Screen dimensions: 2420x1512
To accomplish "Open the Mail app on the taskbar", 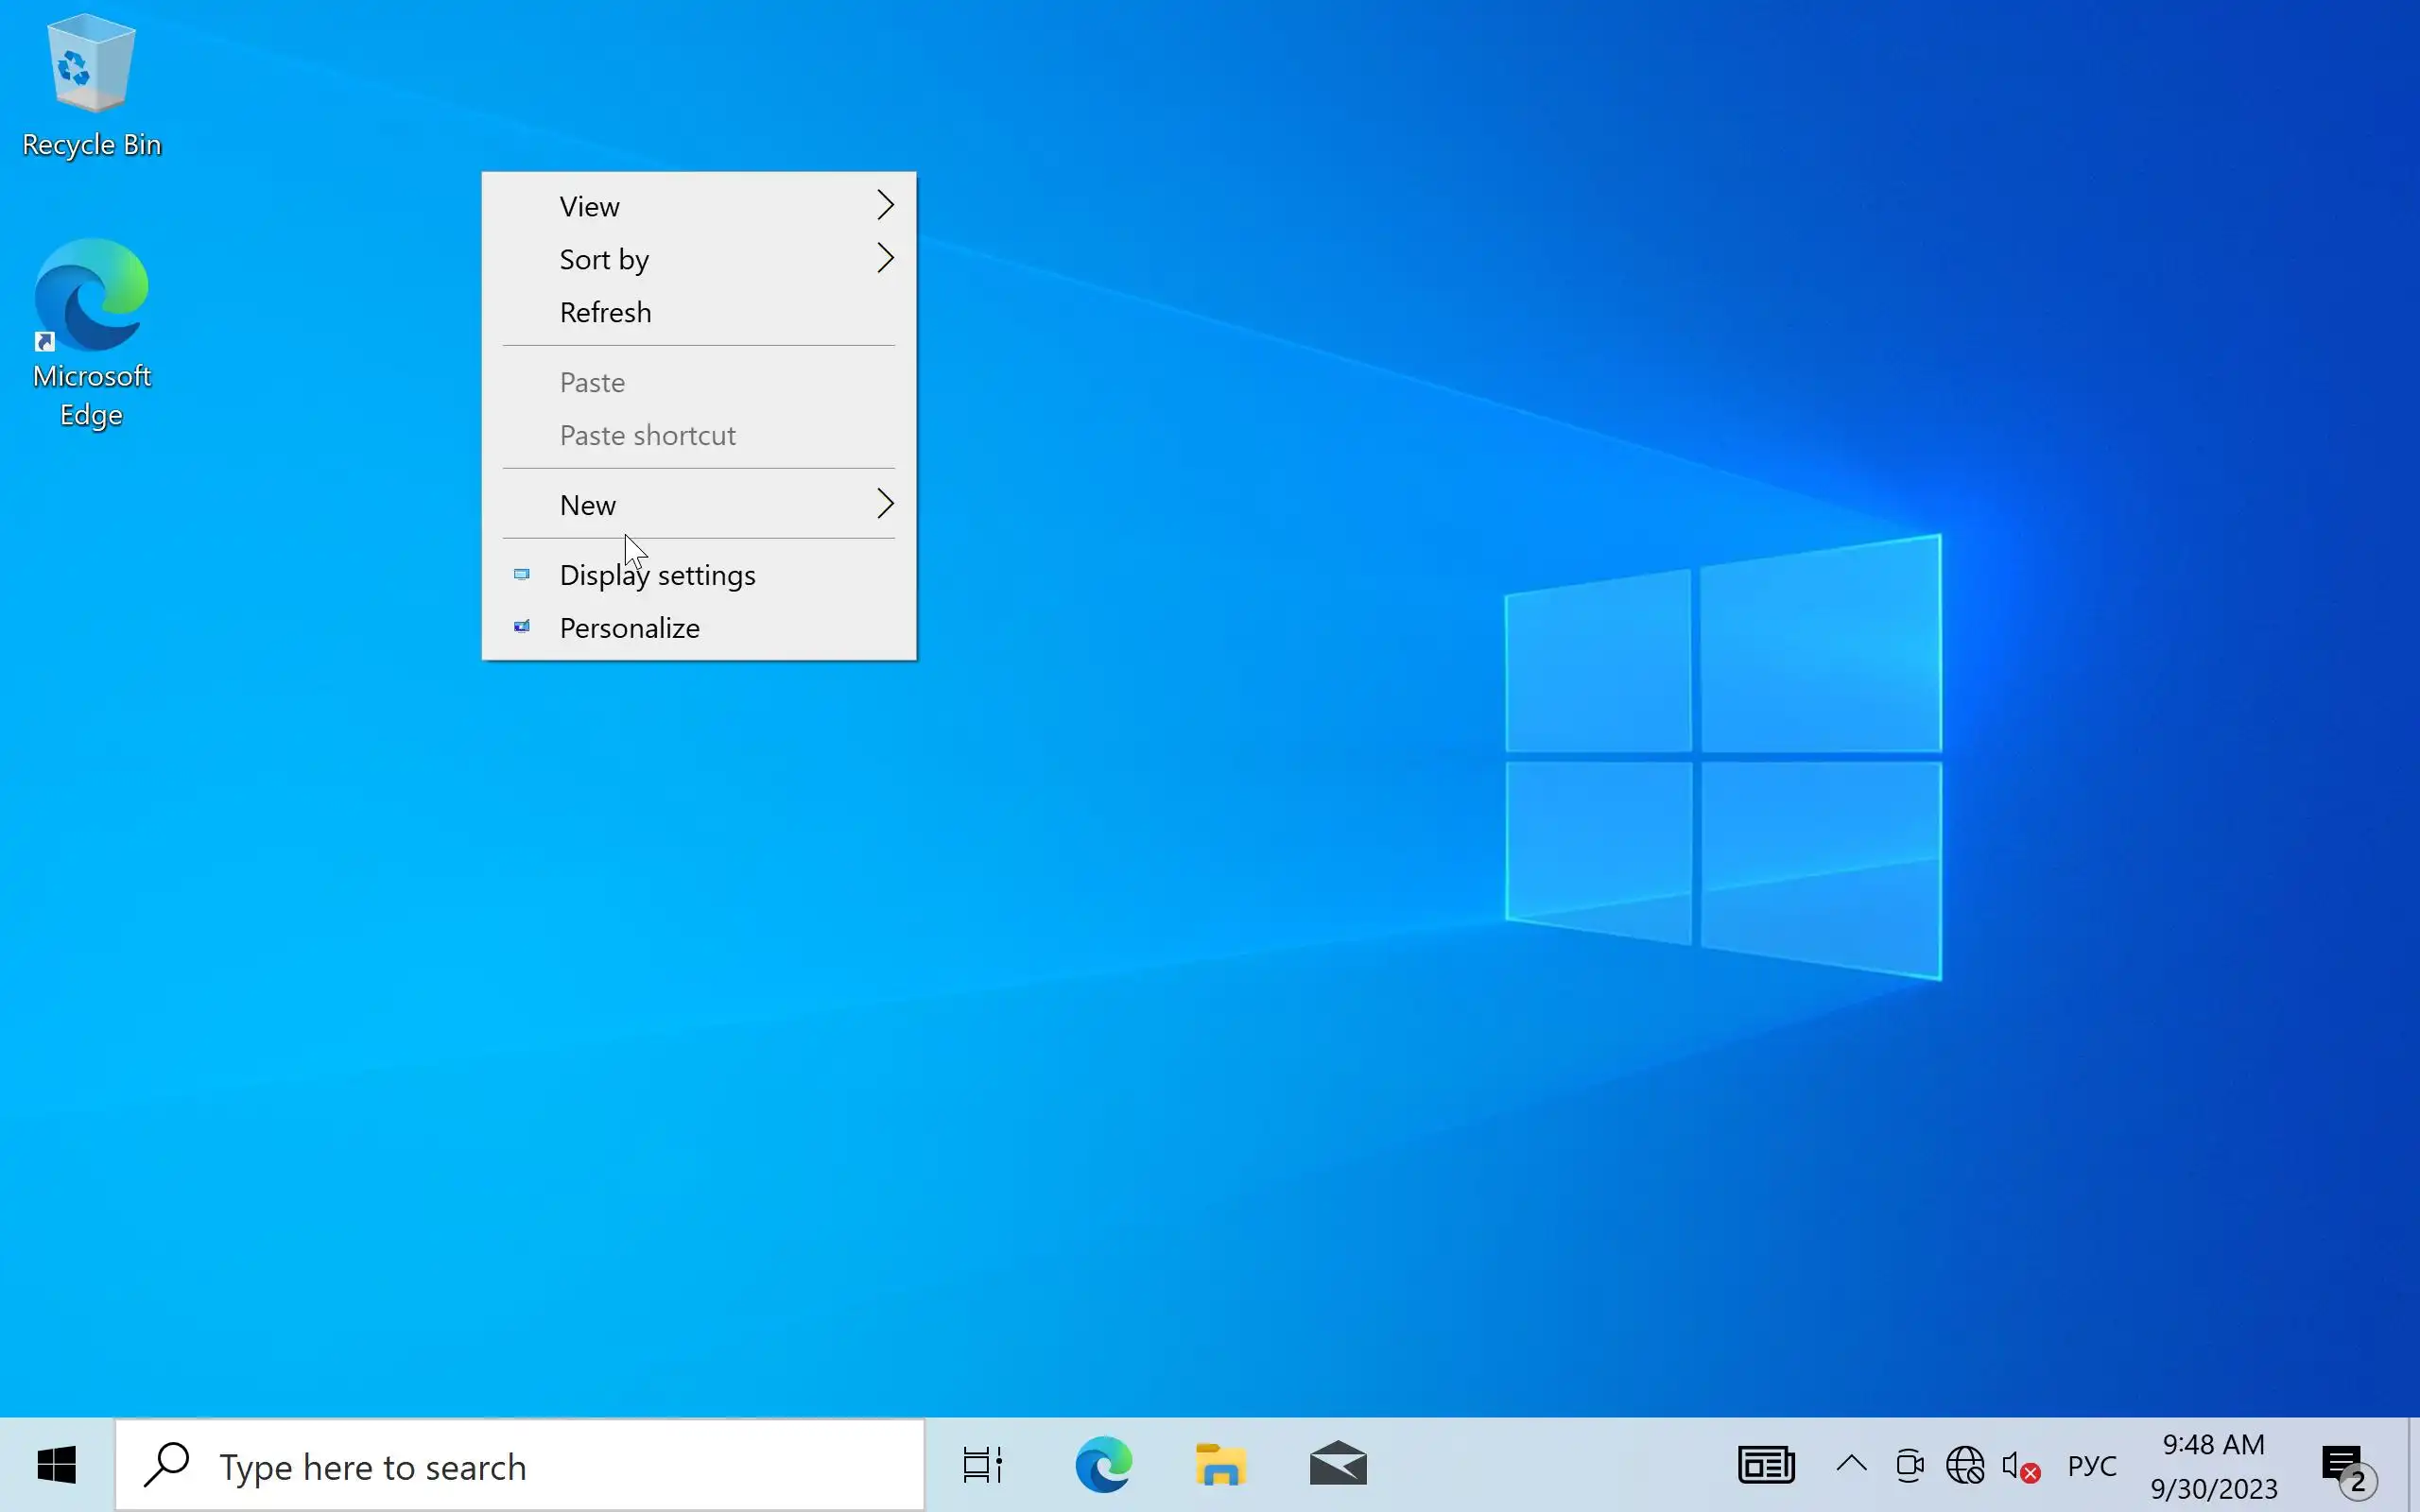I will [x=1337, y=1466].
